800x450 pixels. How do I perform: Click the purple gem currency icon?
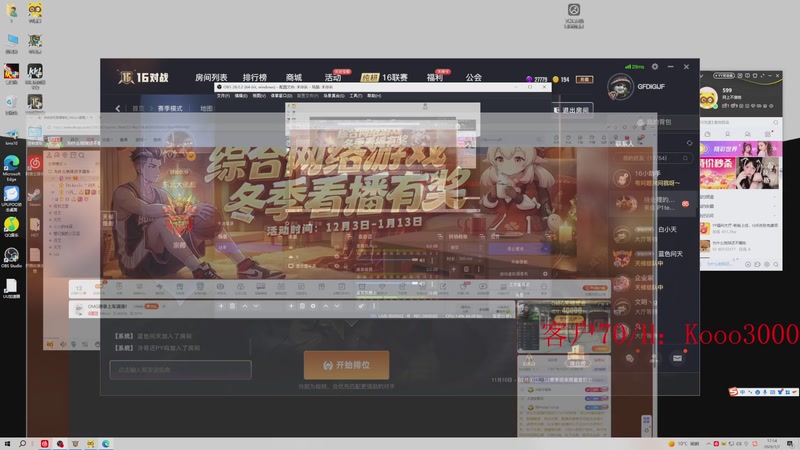click(x=529, y=80)
